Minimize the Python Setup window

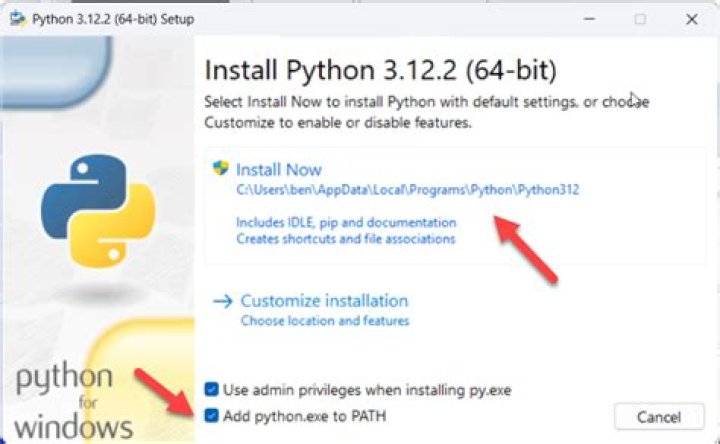point(590,19)
